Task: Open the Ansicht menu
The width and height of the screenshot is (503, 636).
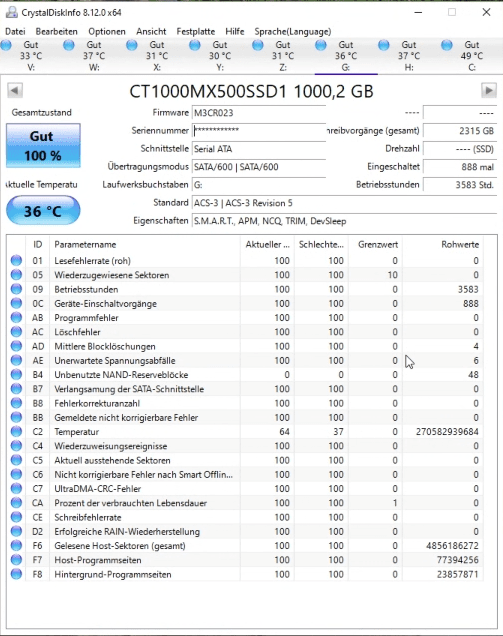Action: (151, 31)
